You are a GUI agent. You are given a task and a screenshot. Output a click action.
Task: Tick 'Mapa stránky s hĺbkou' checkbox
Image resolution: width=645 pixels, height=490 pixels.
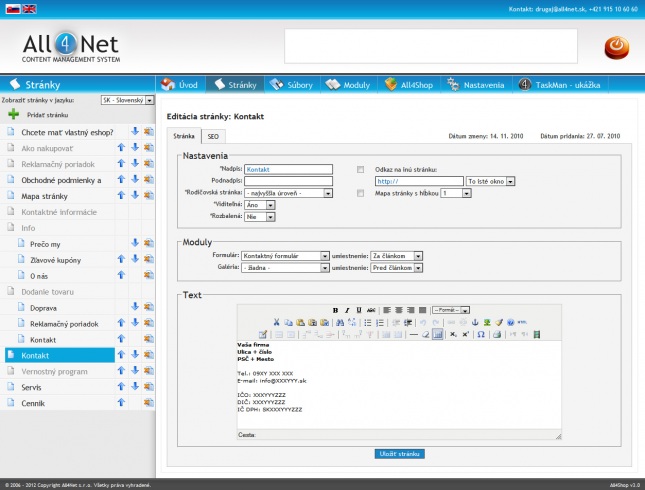pyautogui.click(x=361, y=193)
